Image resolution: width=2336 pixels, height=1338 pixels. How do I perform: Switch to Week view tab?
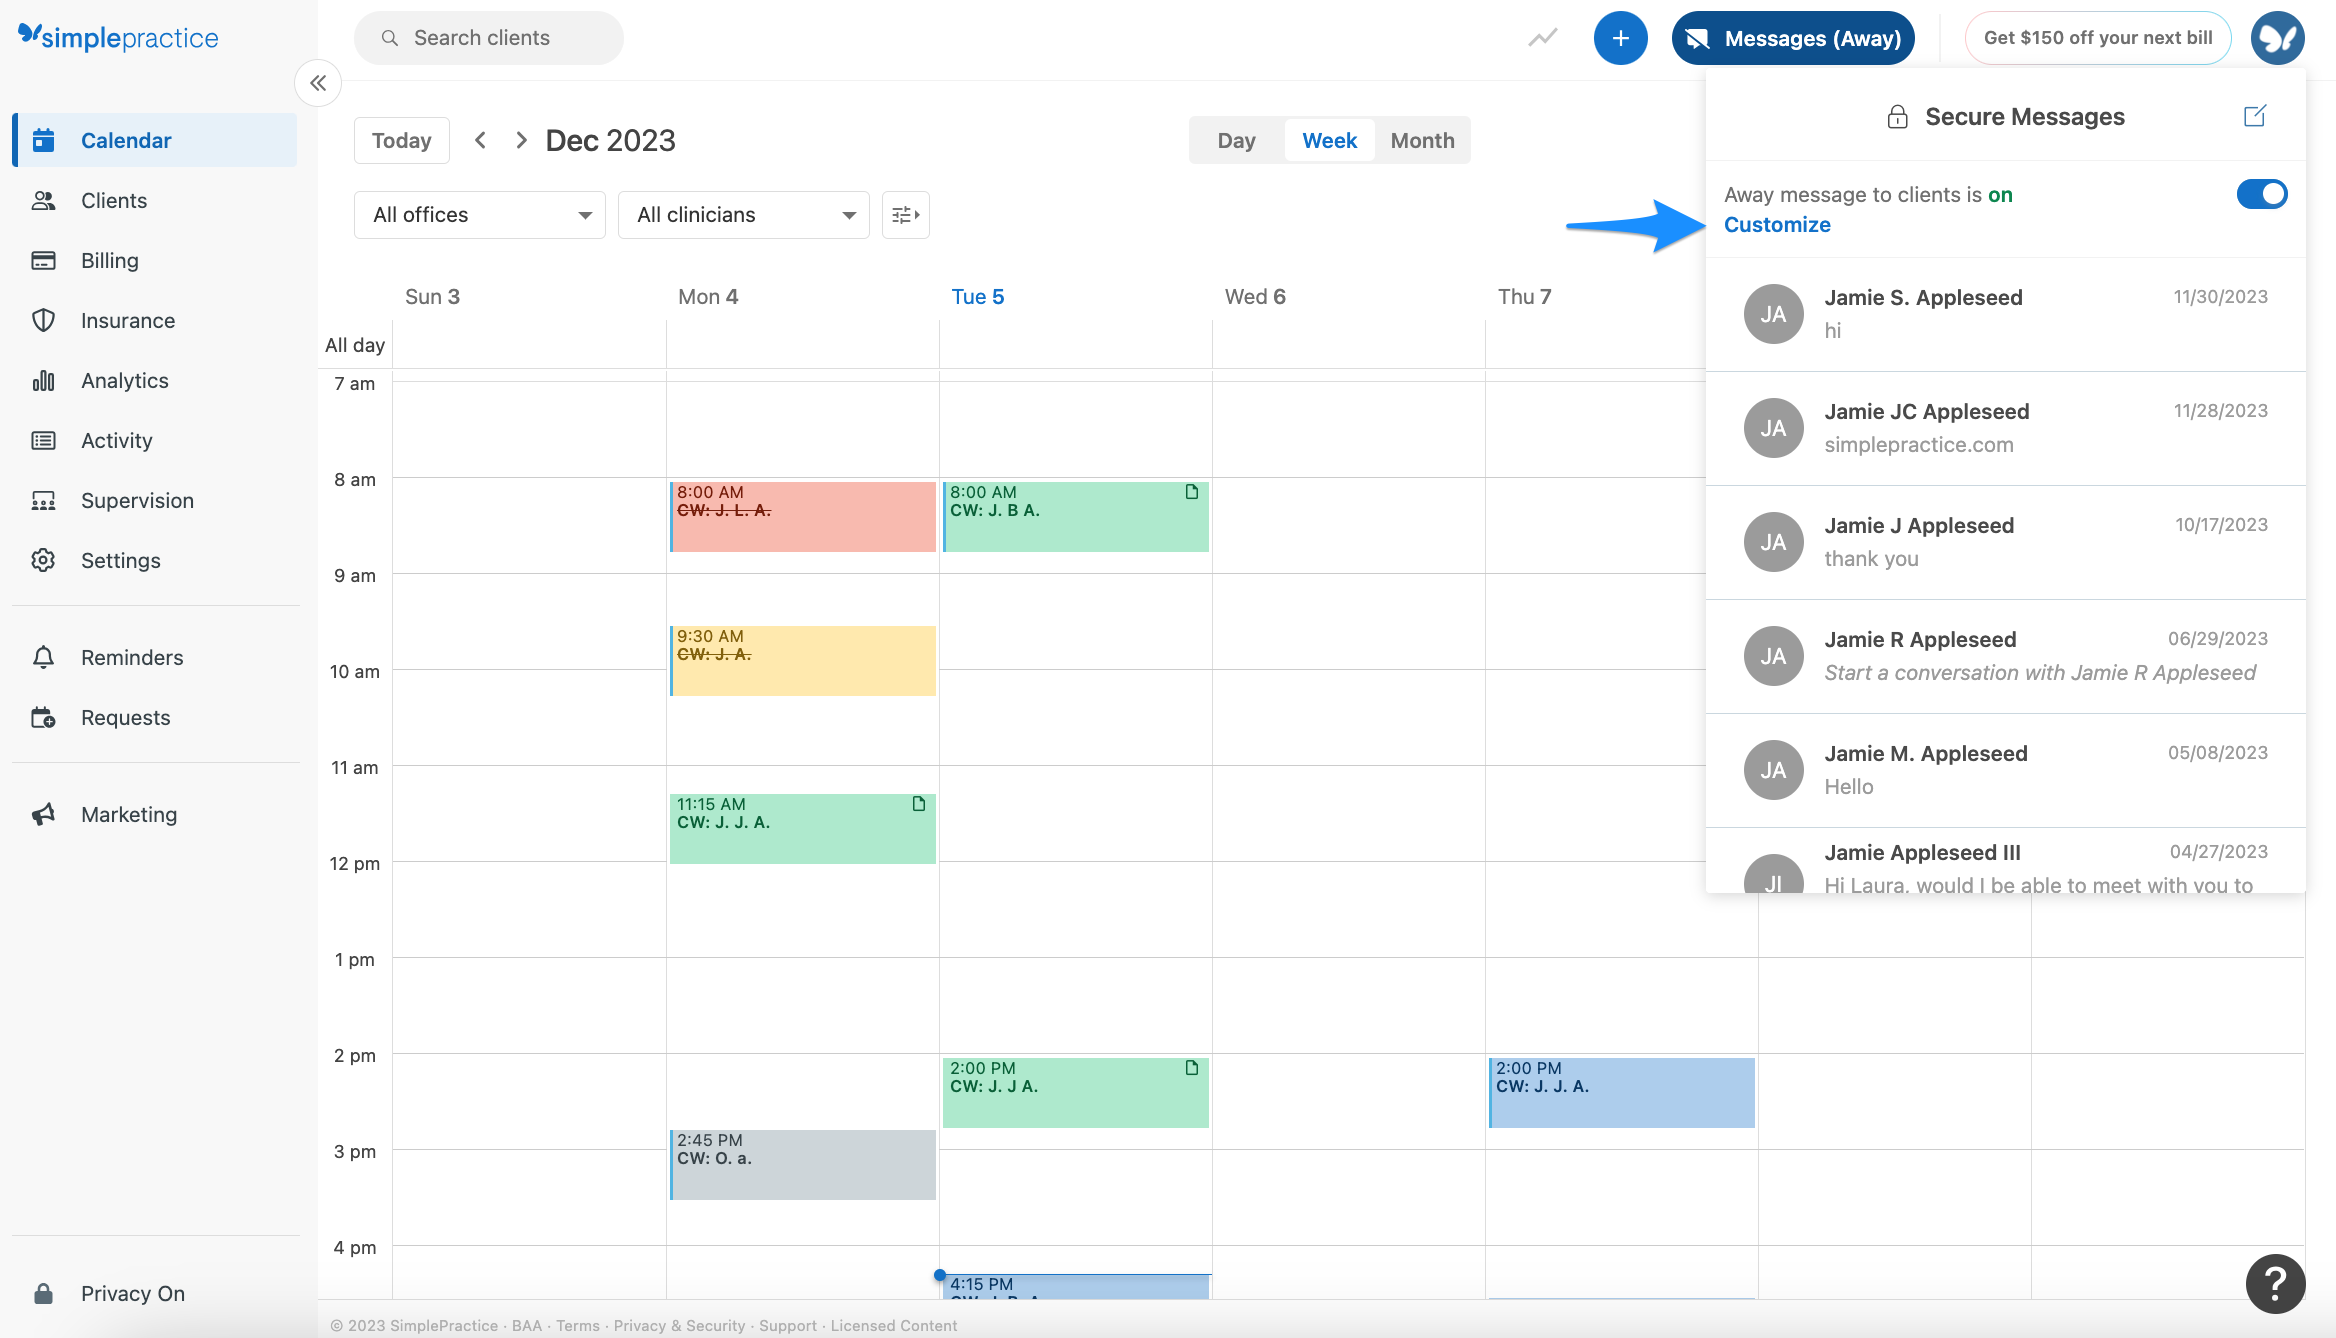pyautogui.click(x=1329, y=140)
